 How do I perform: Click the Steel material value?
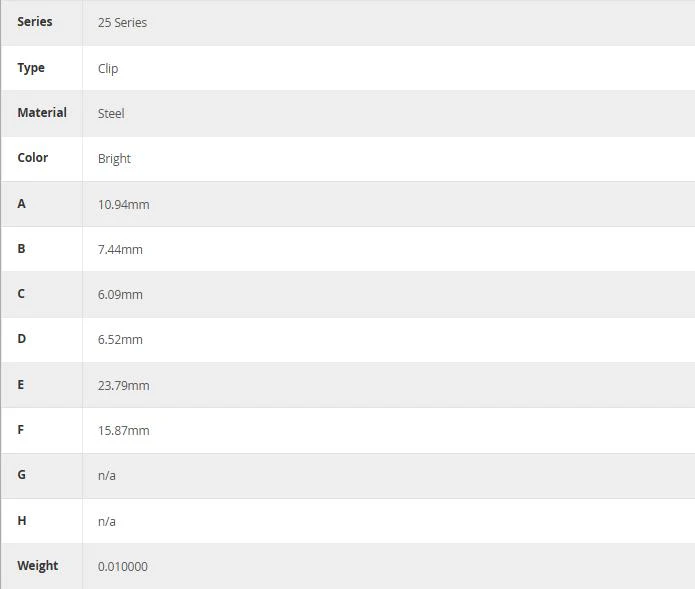[x=111, y=113]
